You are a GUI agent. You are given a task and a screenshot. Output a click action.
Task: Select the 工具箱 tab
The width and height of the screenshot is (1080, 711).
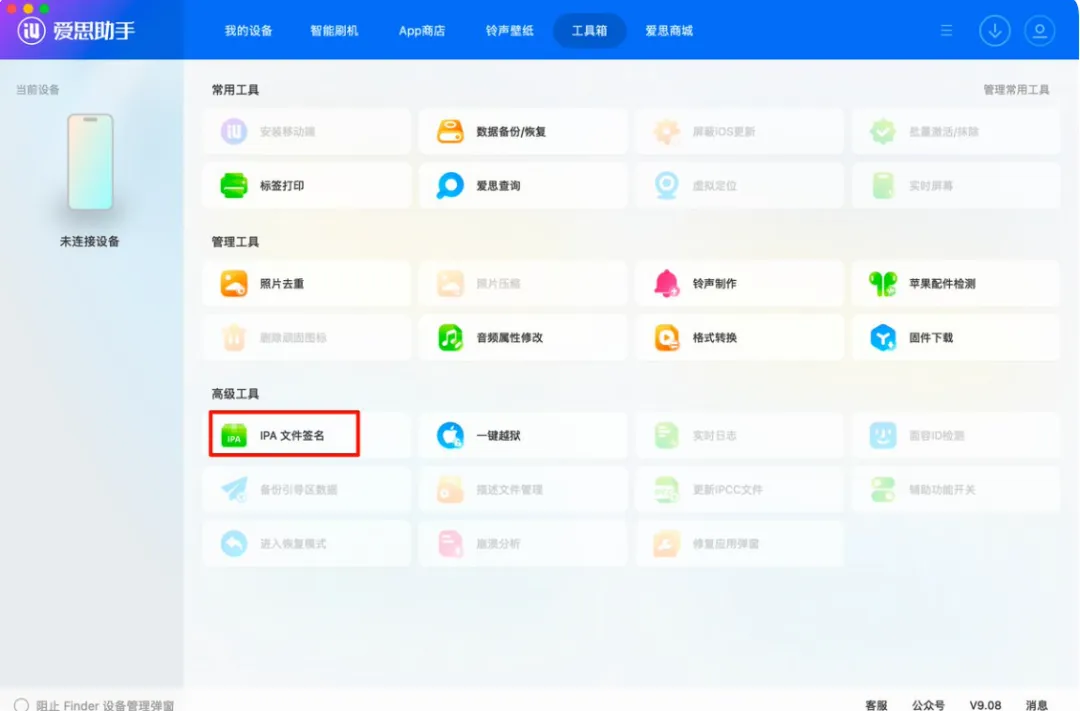[590, 31]
